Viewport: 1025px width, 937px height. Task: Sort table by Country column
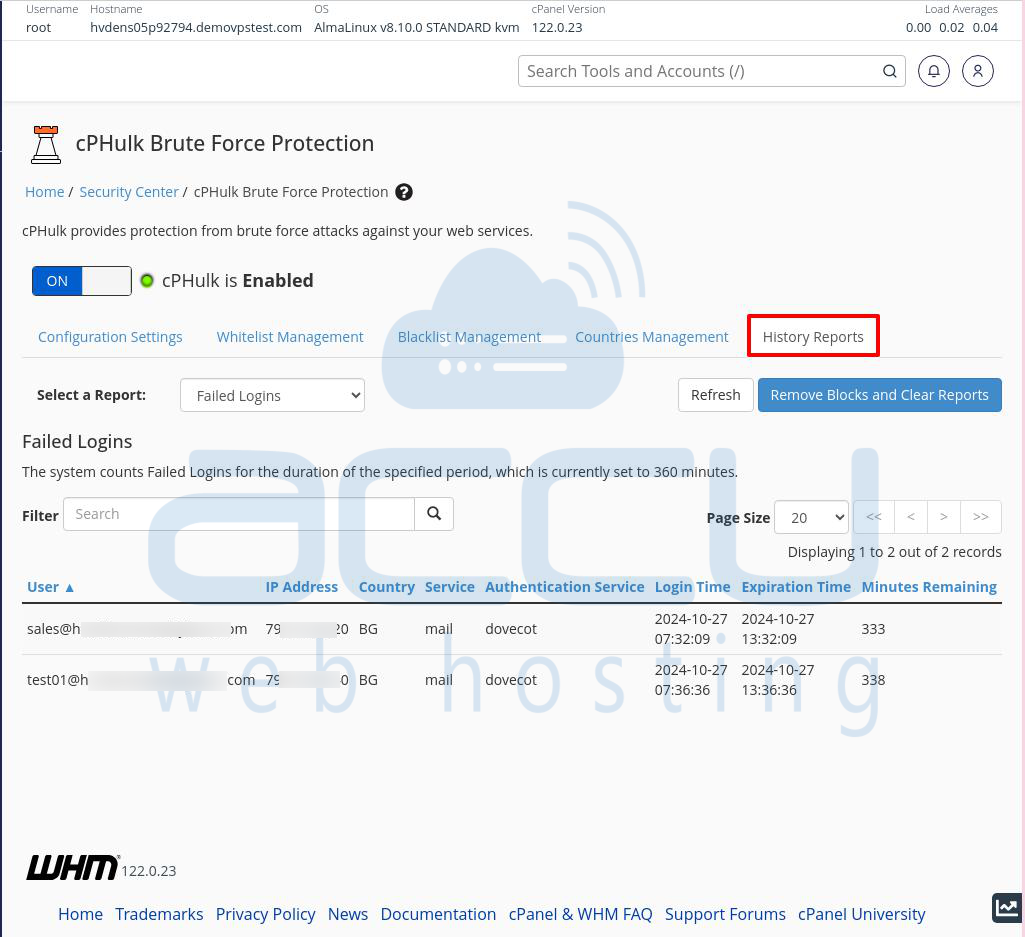pos(387,587)
